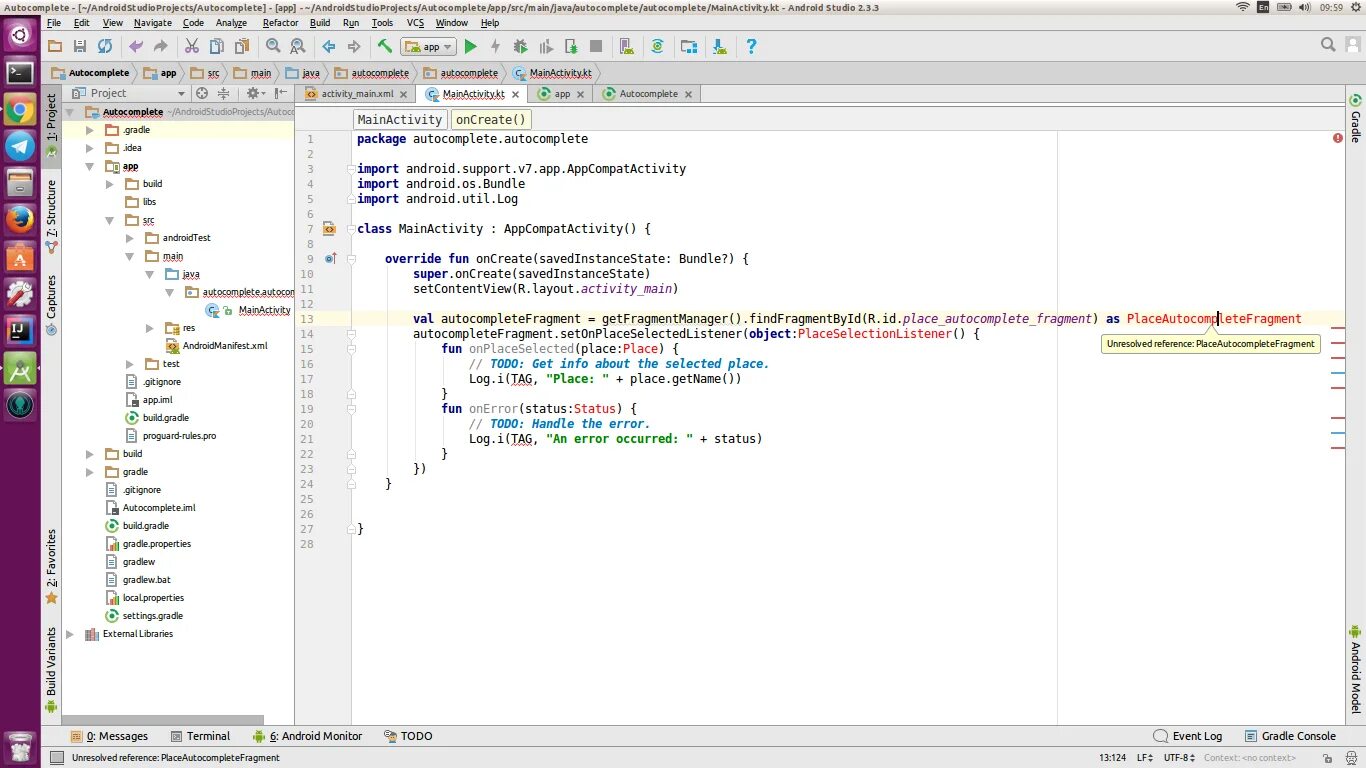Open Project Structure toolbar icon
1366x768 pixels.
[689, 46]
